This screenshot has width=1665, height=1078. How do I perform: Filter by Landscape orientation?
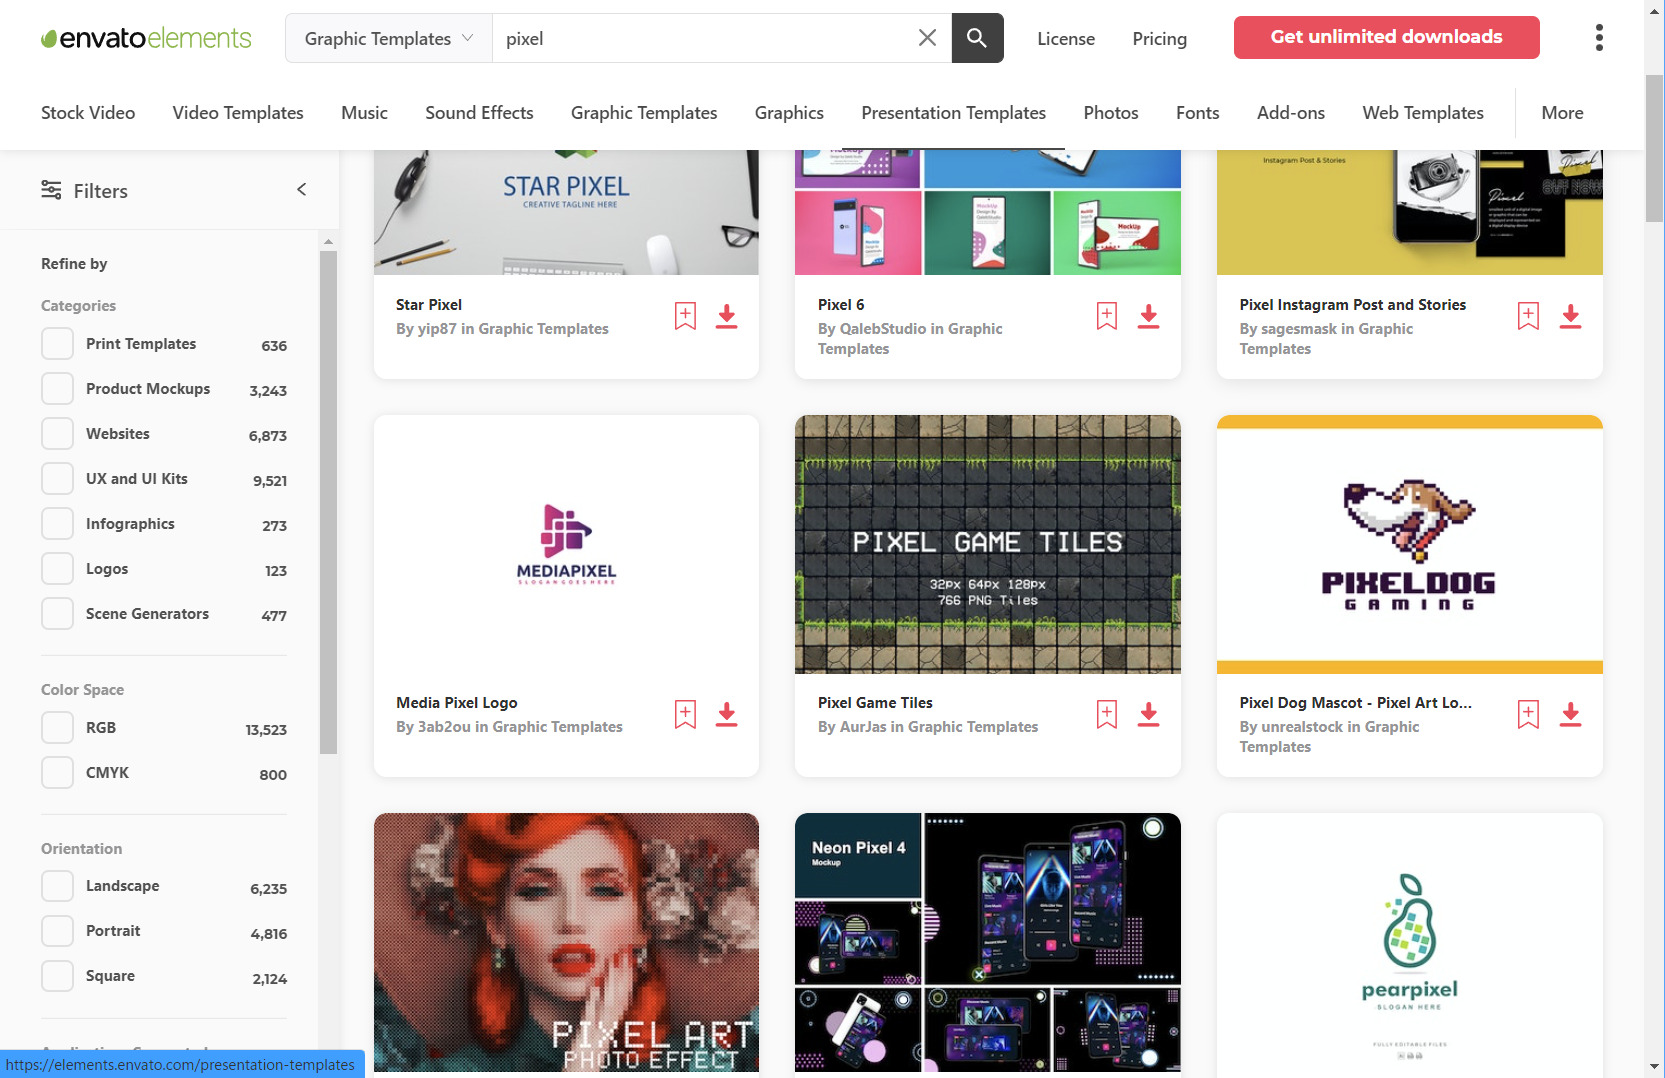click(x=57, y=886)
